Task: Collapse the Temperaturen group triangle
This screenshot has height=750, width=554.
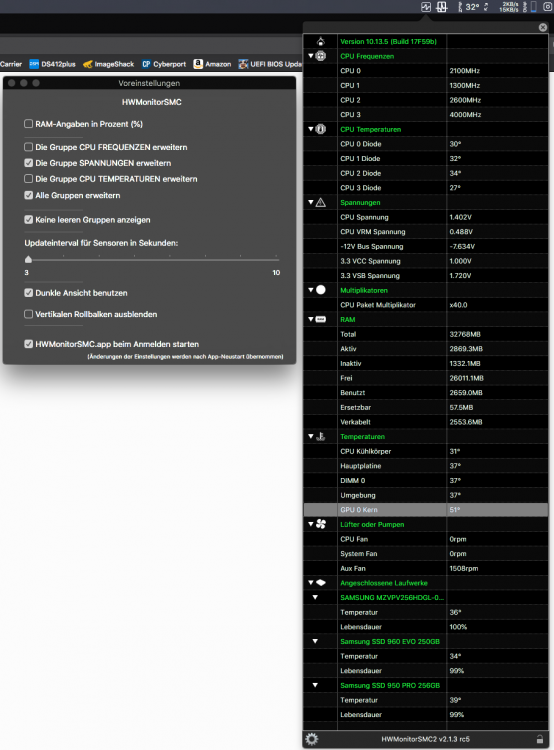Action: (x=310, y=436)
